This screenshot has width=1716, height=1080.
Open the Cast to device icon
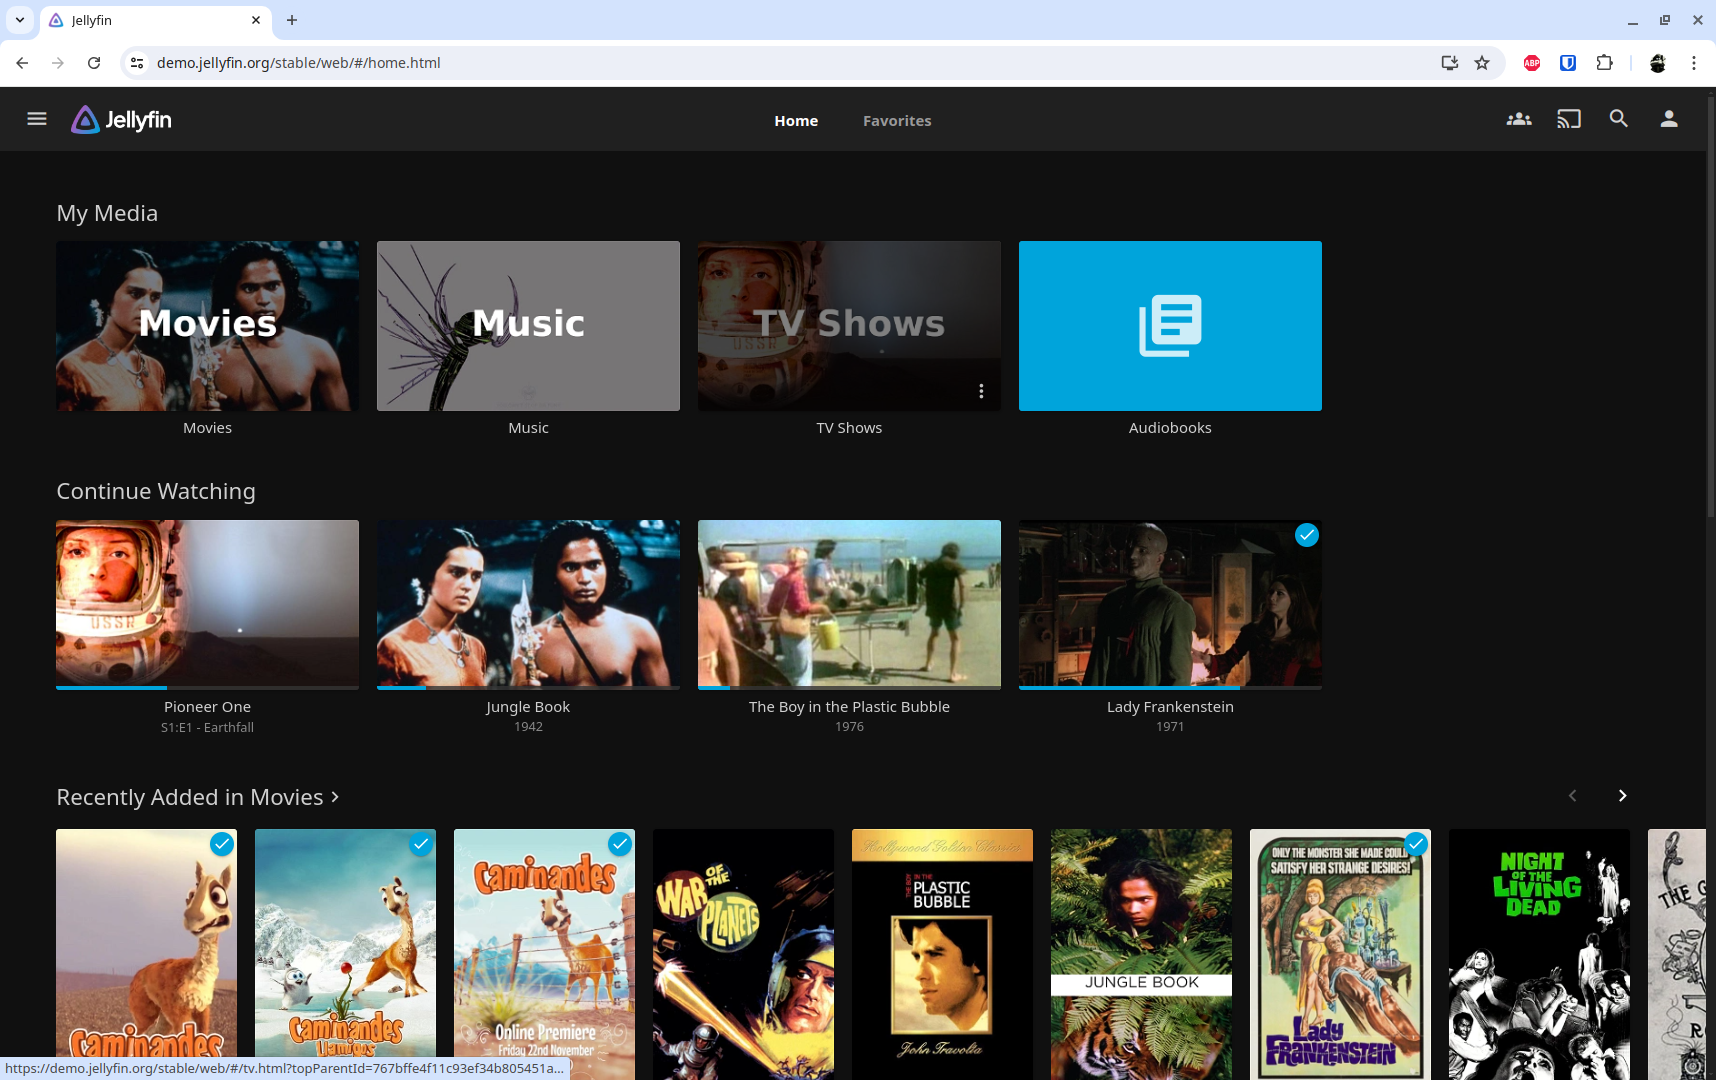(1569, 119)
